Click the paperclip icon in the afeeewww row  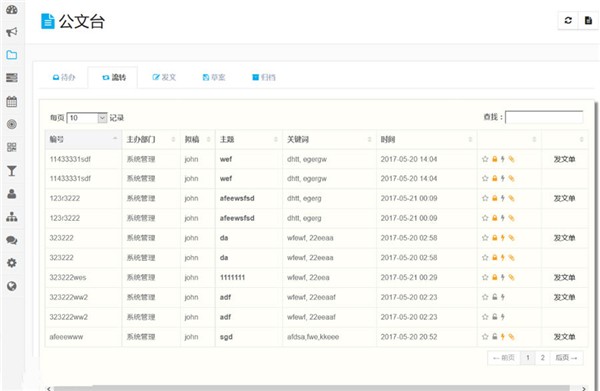[x=511, y=337]
